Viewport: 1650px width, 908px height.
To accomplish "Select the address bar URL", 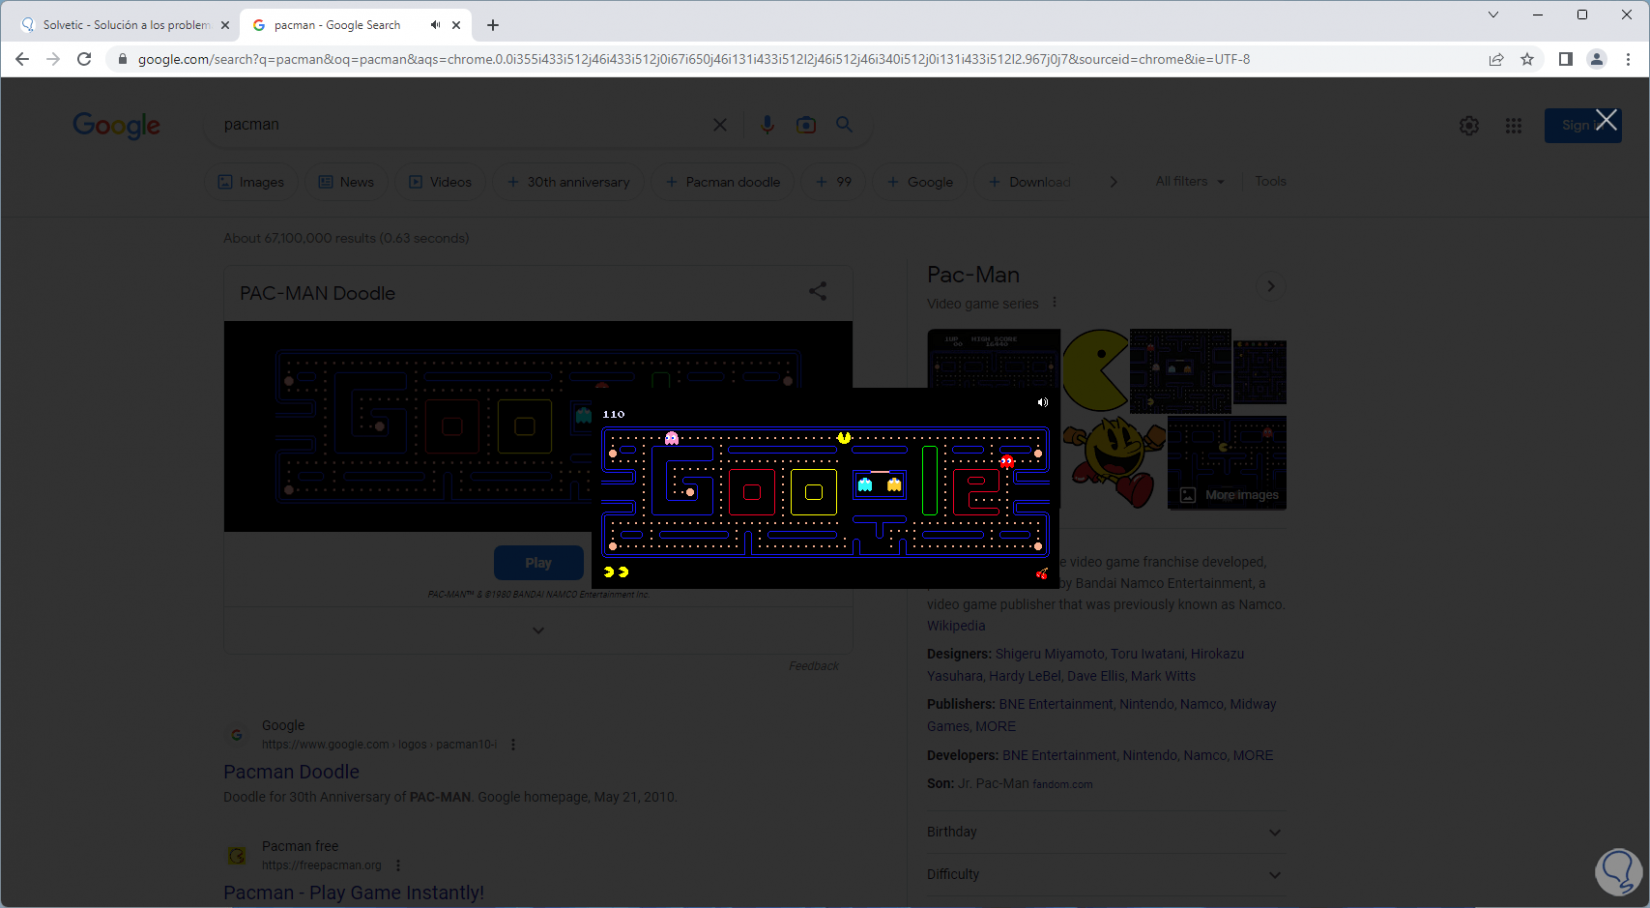I will (x=694, y=59).
